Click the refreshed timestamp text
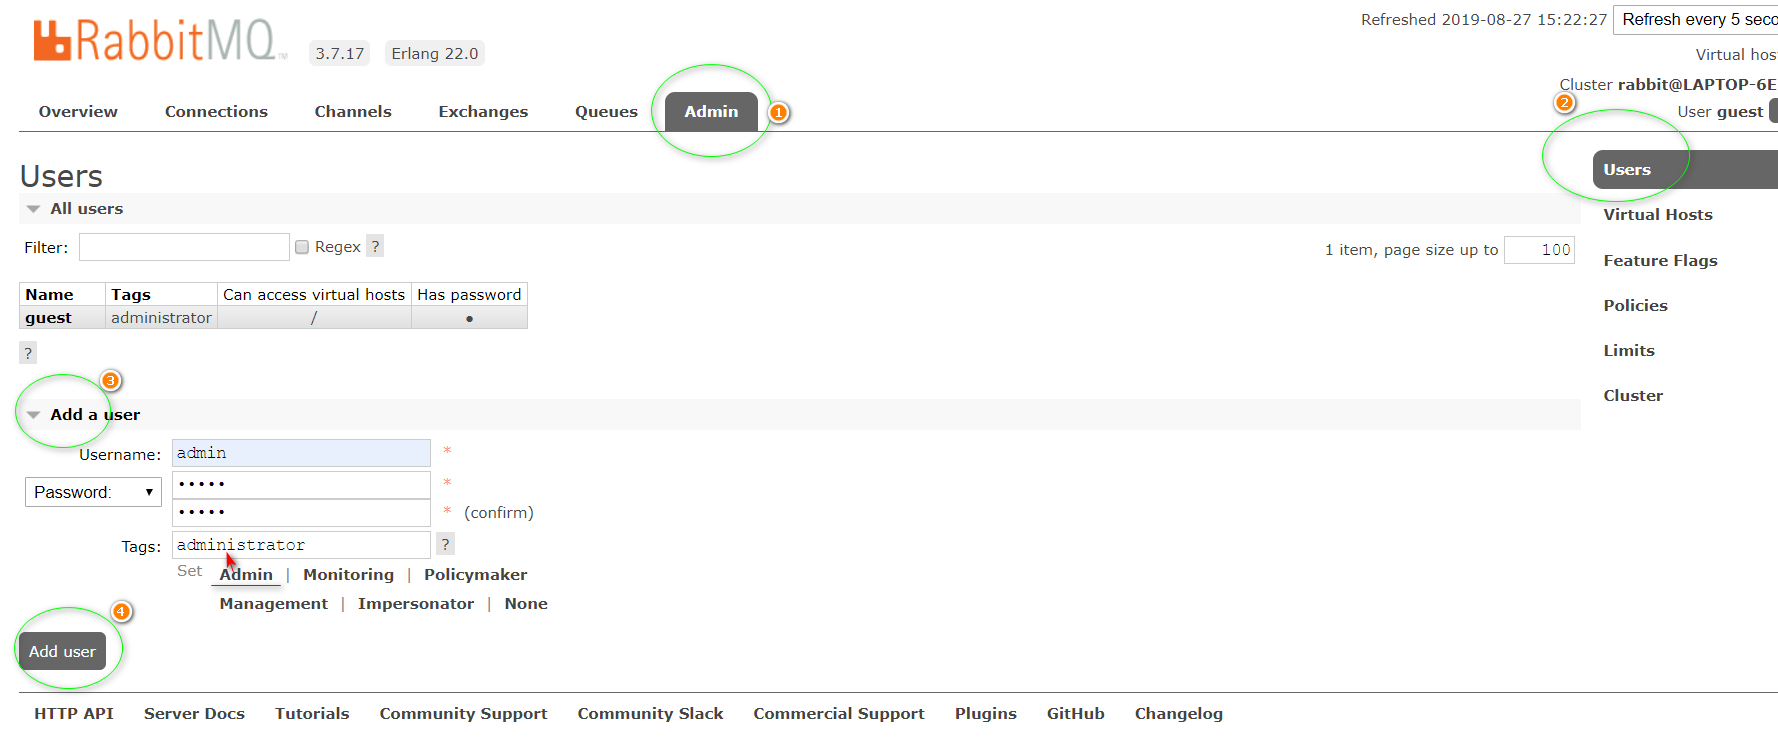 [x=1484, y=20]
